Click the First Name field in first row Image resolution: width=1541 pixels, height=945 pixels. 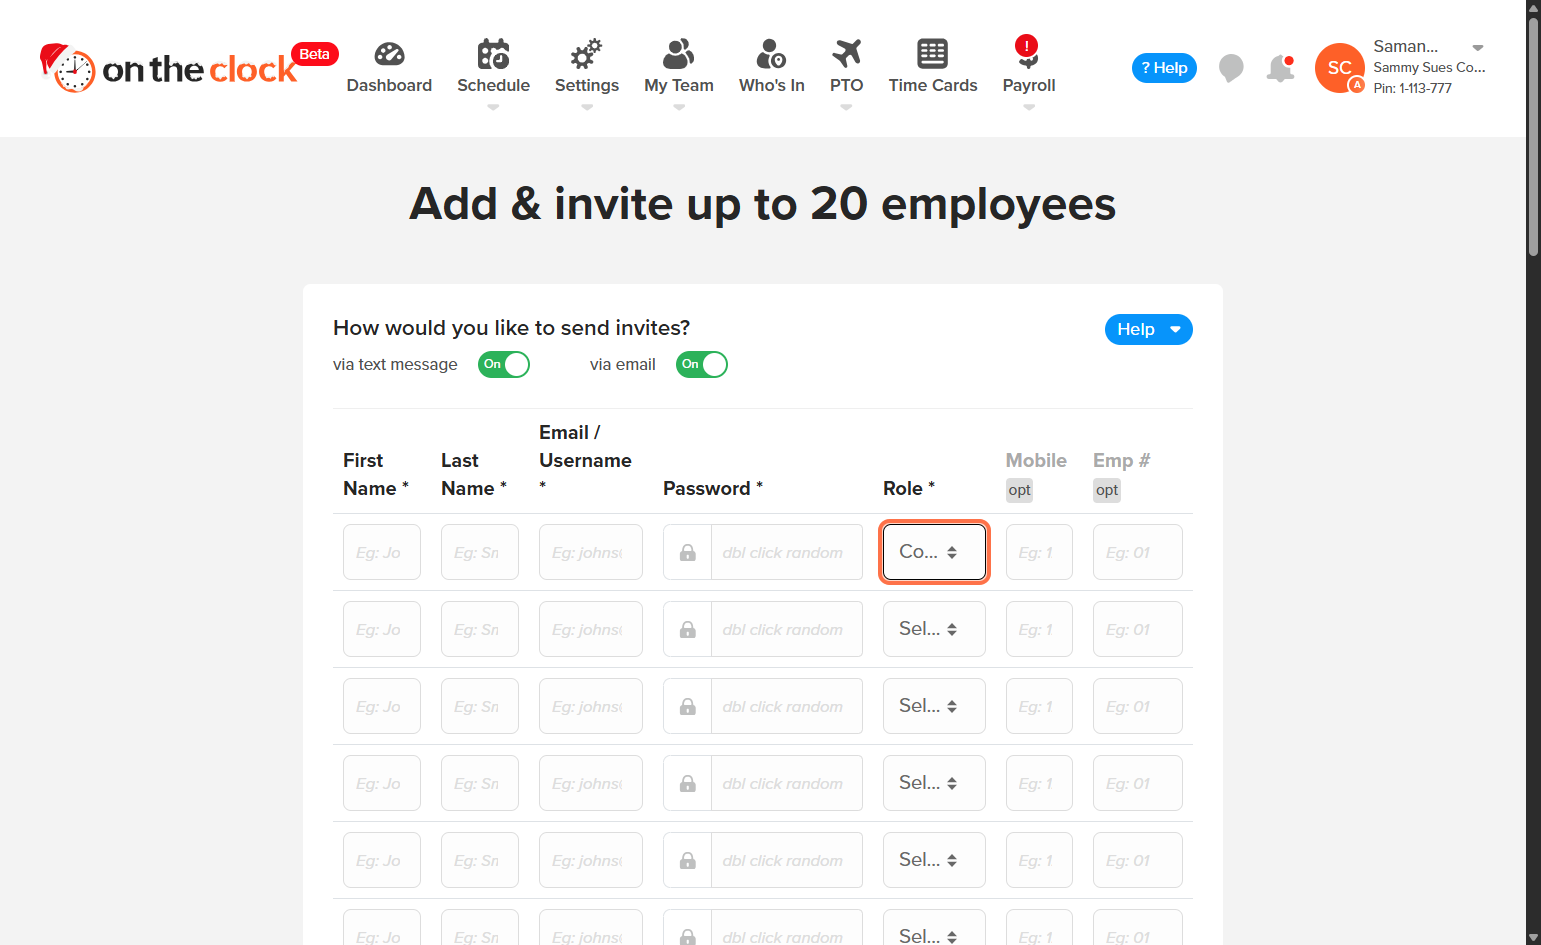coord(381,552)
